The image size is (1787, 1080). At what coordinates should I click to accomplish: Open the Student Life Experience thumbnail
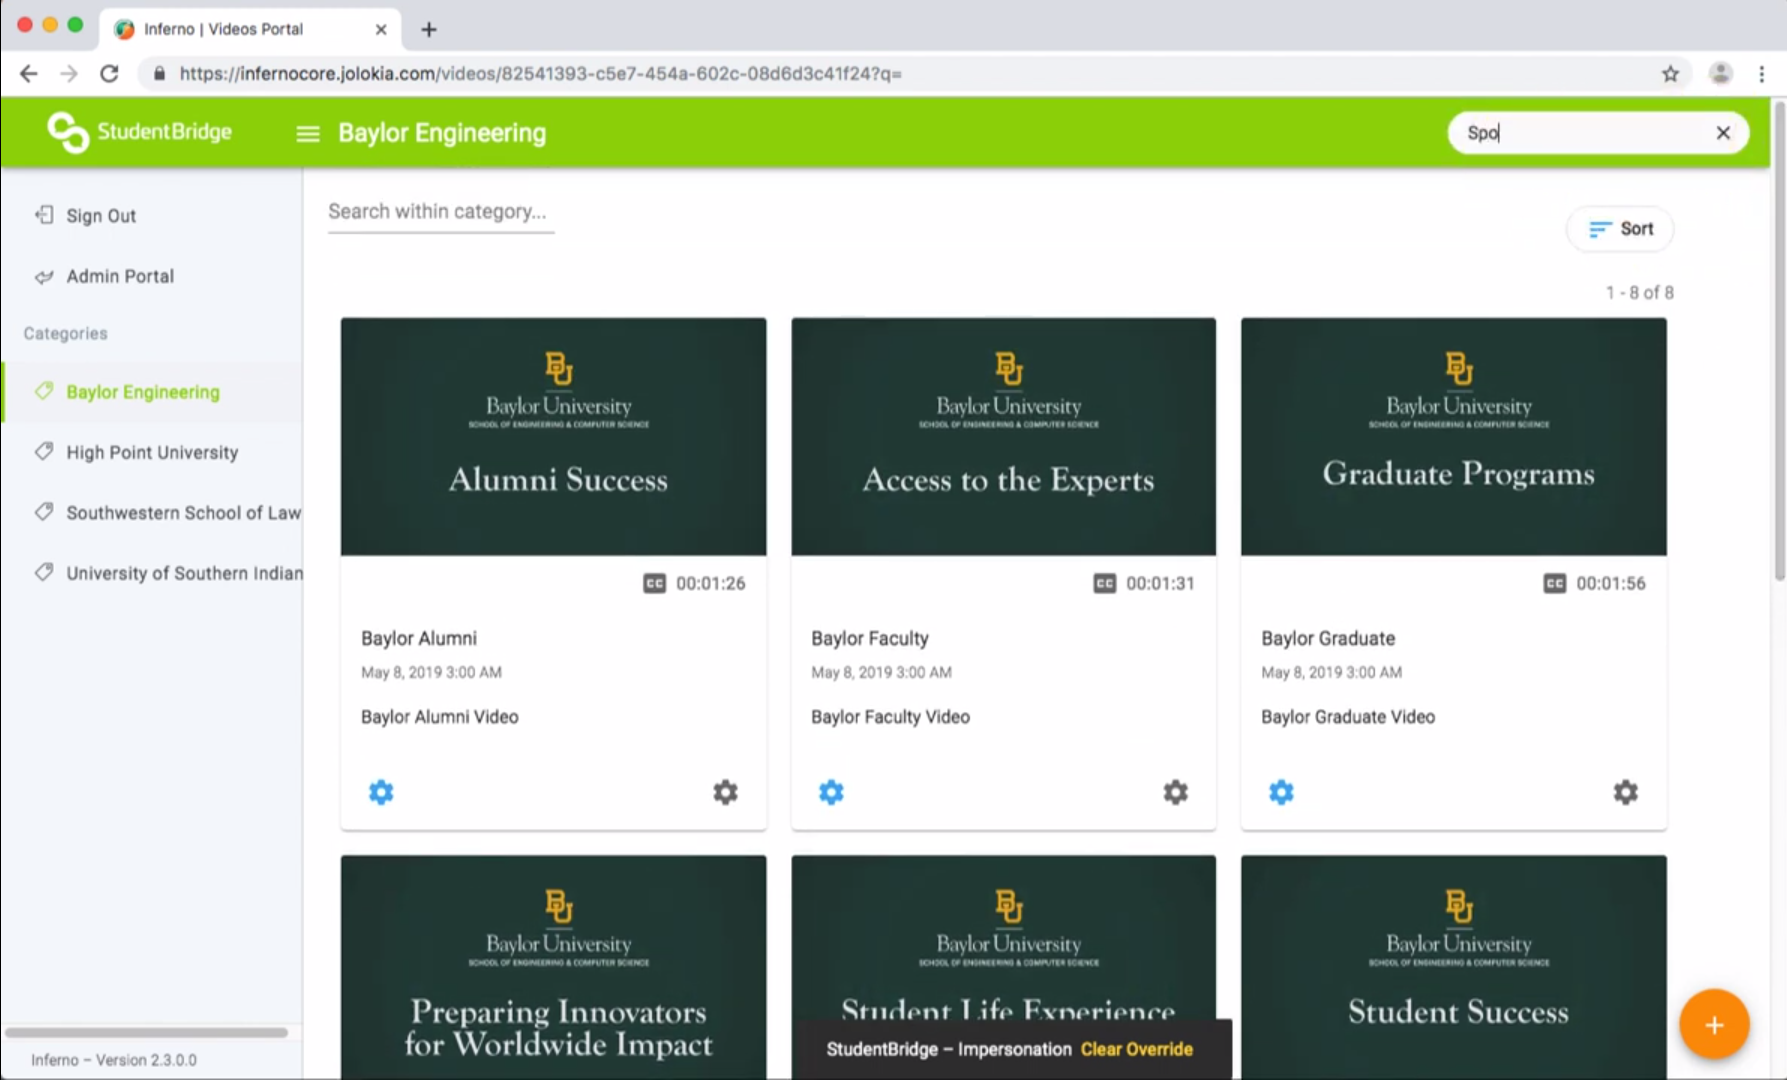coord(1004,936)
